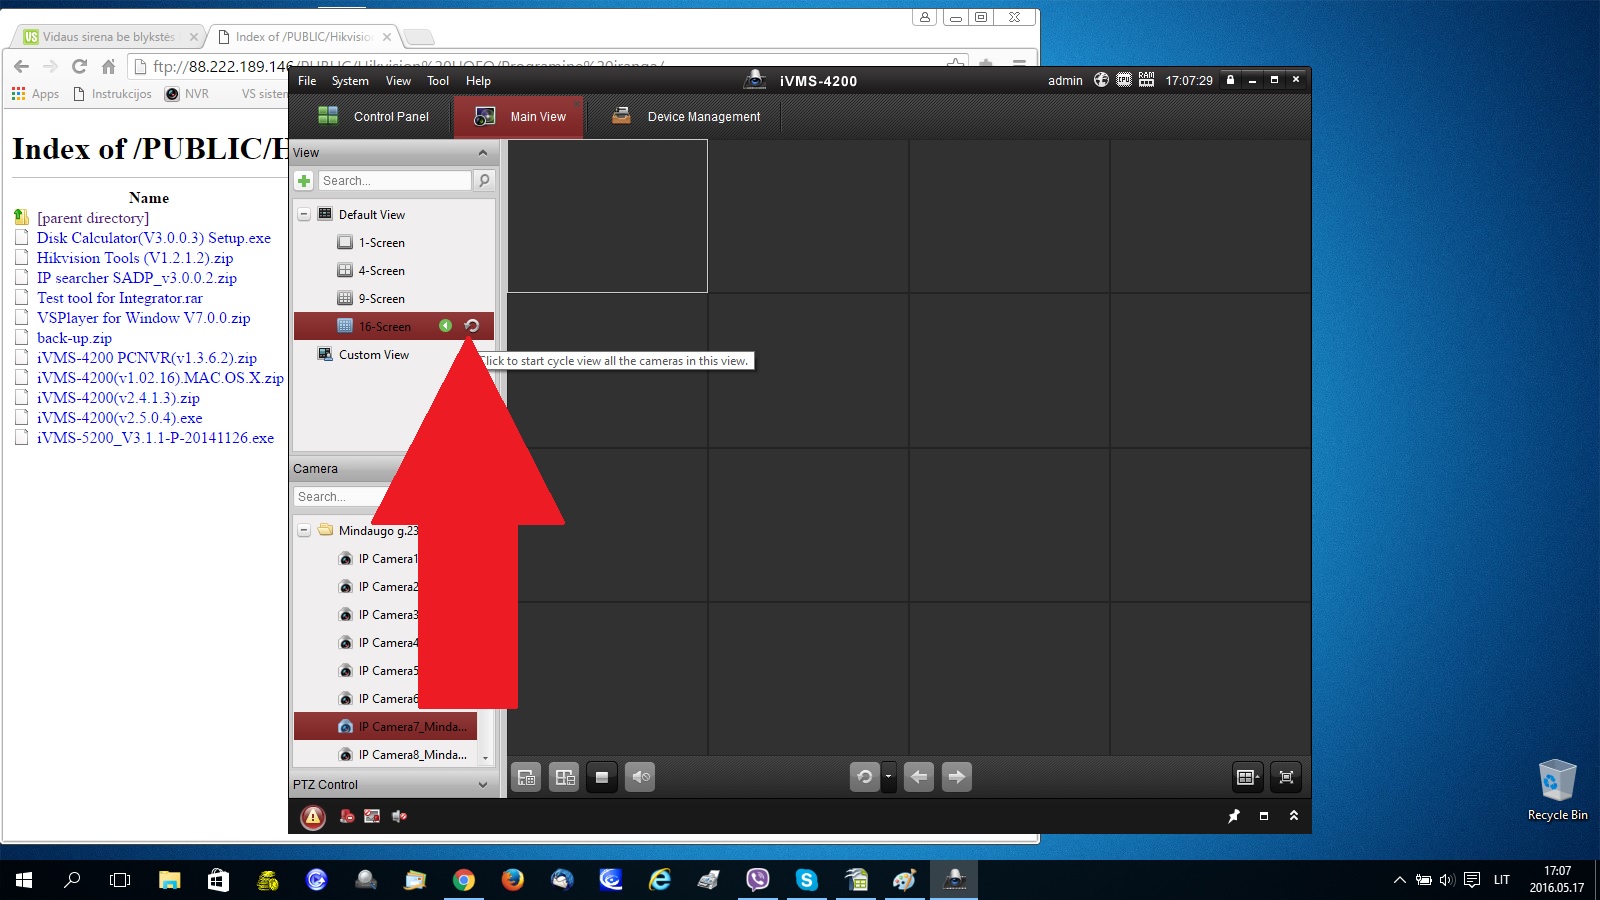Open iVMS-4200(v2.5.0.4).exe link in browser
Screen dimensions: 1600x900
120,418
